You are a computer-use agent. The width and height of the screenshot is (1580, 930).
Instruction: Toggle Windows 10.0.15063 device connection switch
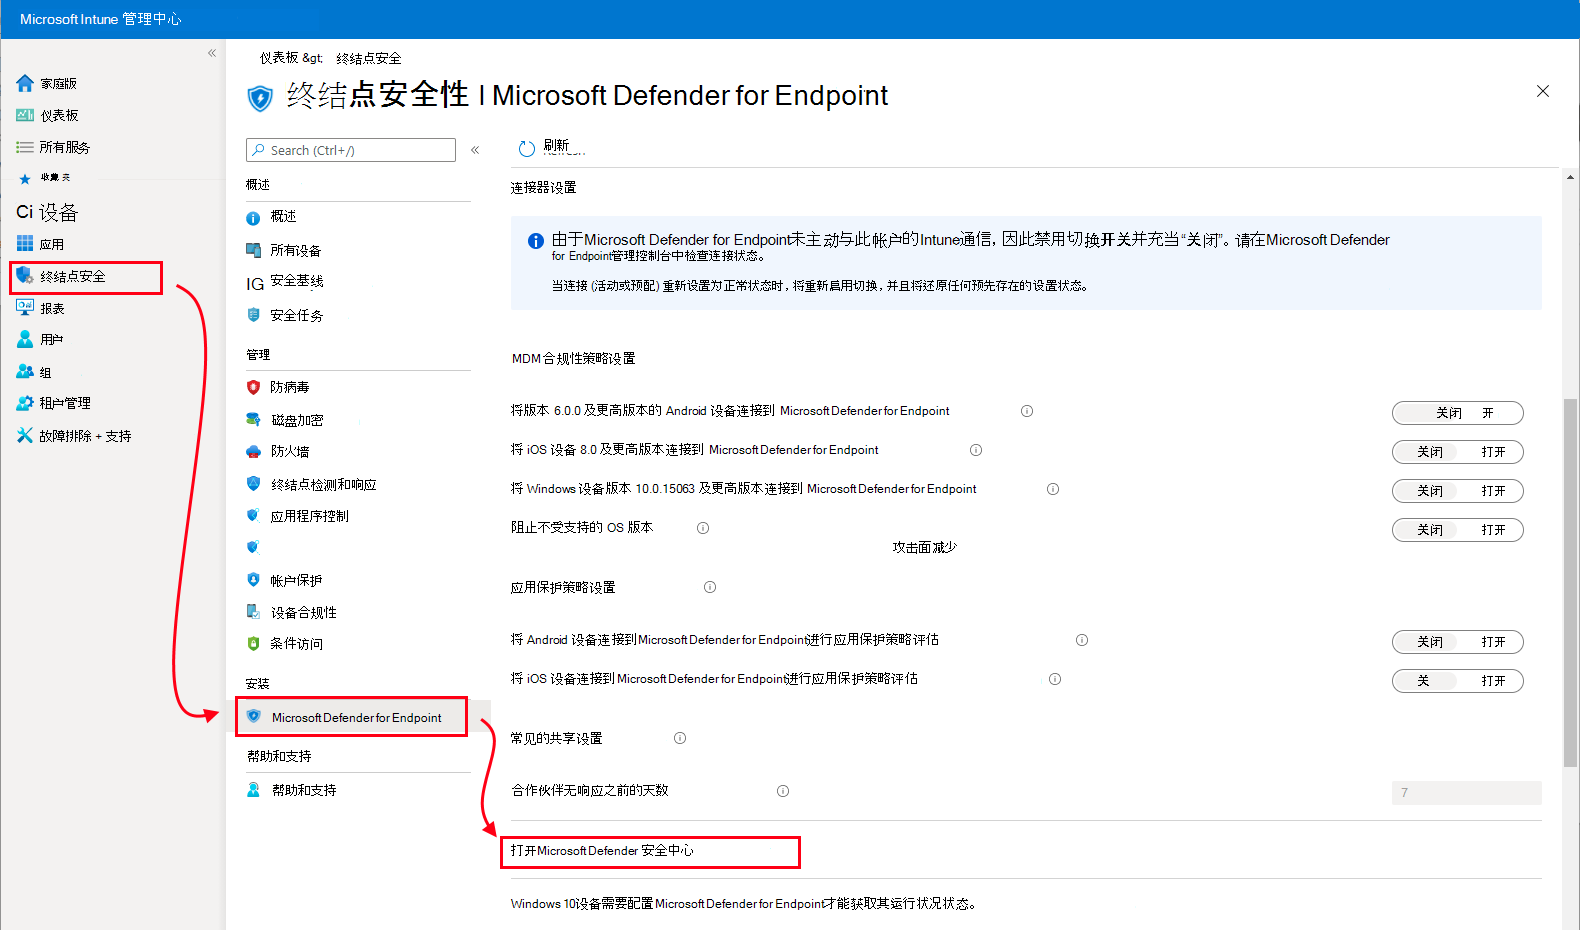coord(1457,491)
